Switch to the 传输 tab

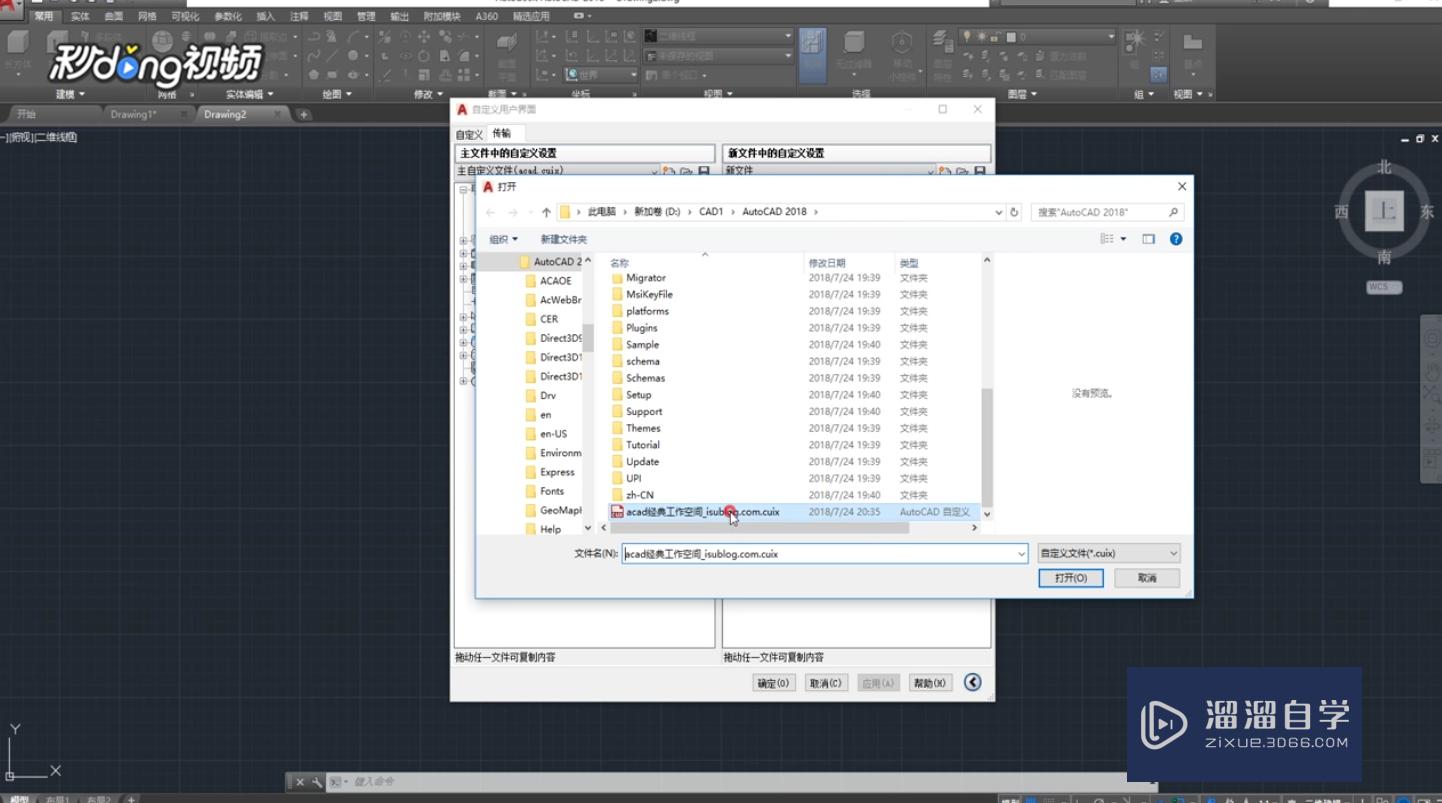(x=501, y=133)
